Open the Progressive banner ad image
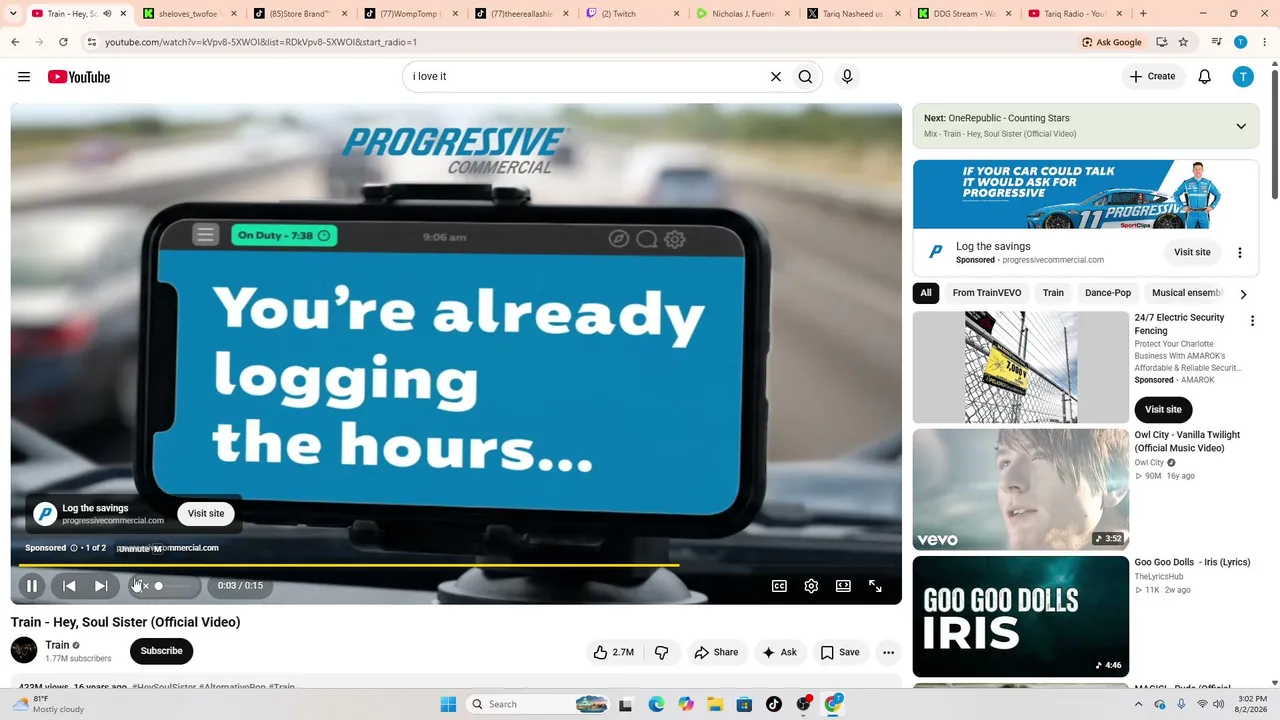The width and height of the screenshot is (1280, 720). [1086, 194]
